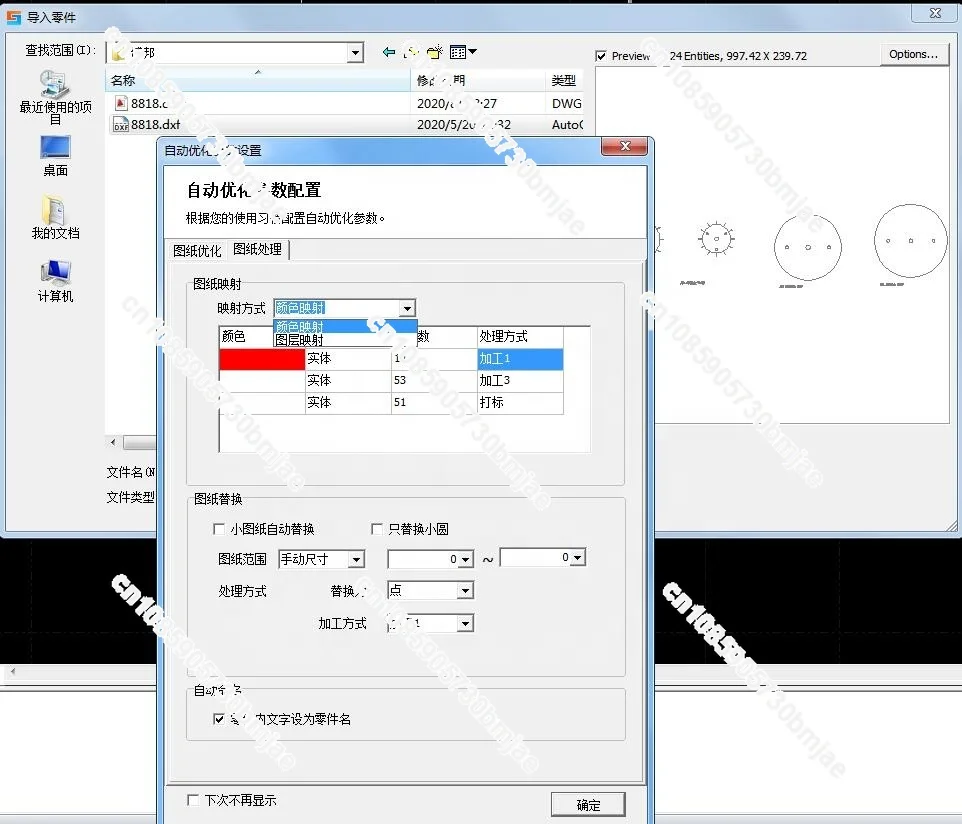Enable 小图纸自动替换 checkbox
Viewport: 962px width, 824px height.
coord(218,529)
